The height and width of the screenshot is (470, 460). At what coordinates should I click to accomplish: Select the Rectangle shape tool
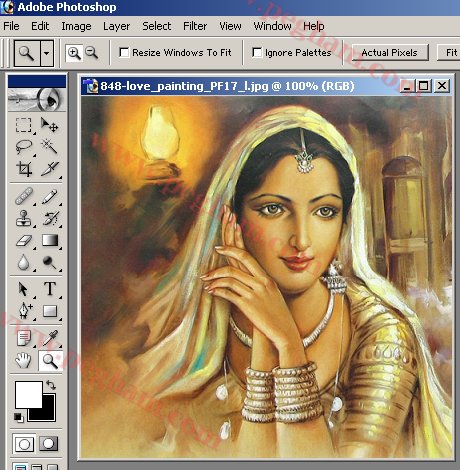tap(50, 311)
